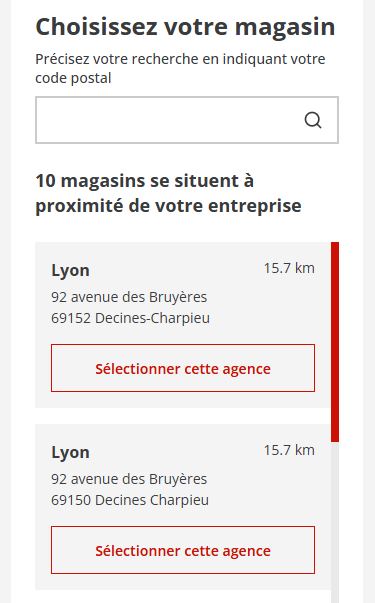Click the Précisez votre recherche instruction text

coord(180,59)
